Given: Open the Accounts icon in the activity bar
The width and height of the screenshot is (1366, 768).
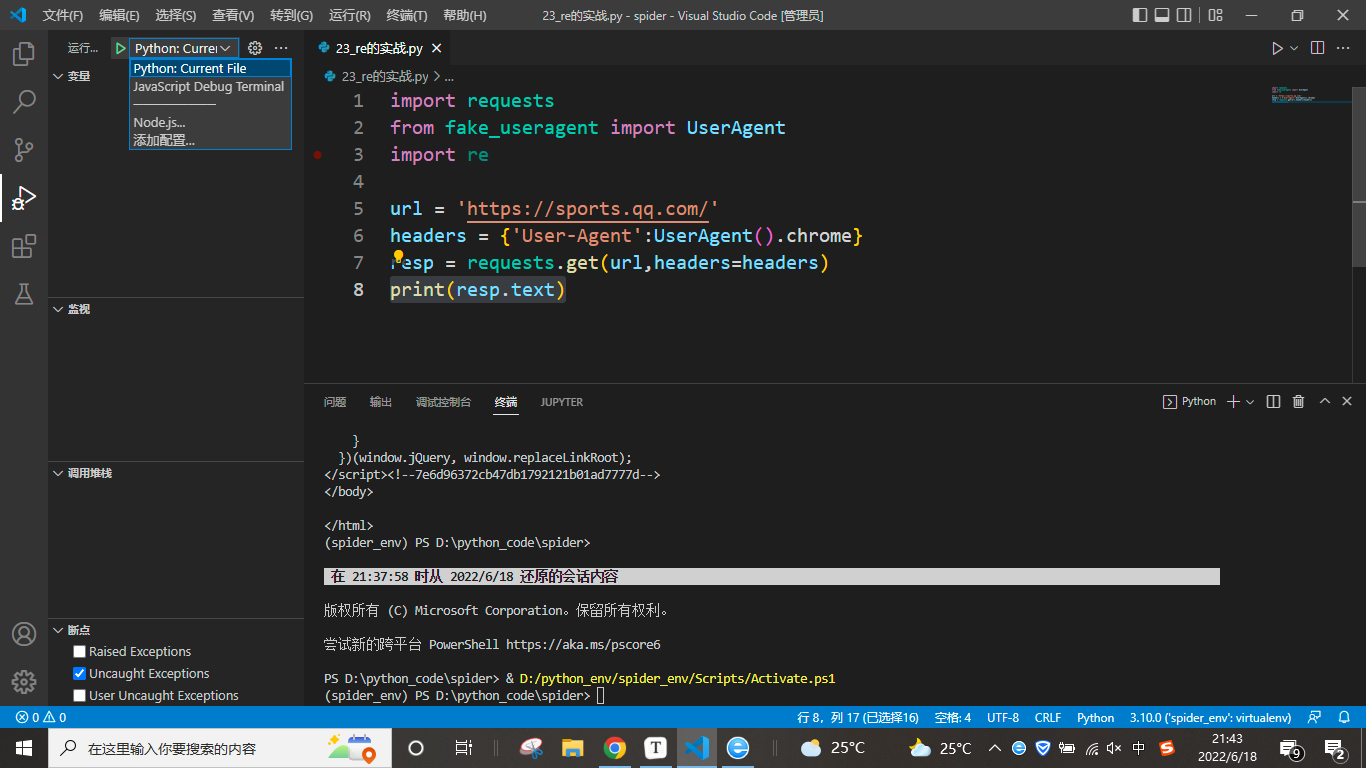Looking at the screenshot, I should [x=24, y=634].
